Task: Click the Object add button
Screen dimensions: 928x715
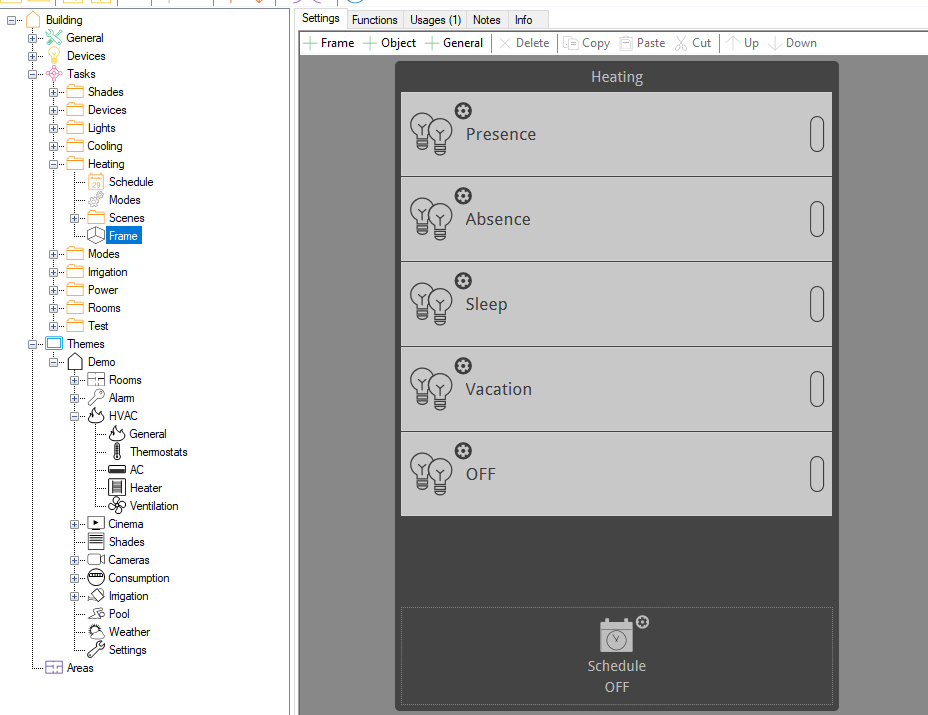Action: coord(389,43)
